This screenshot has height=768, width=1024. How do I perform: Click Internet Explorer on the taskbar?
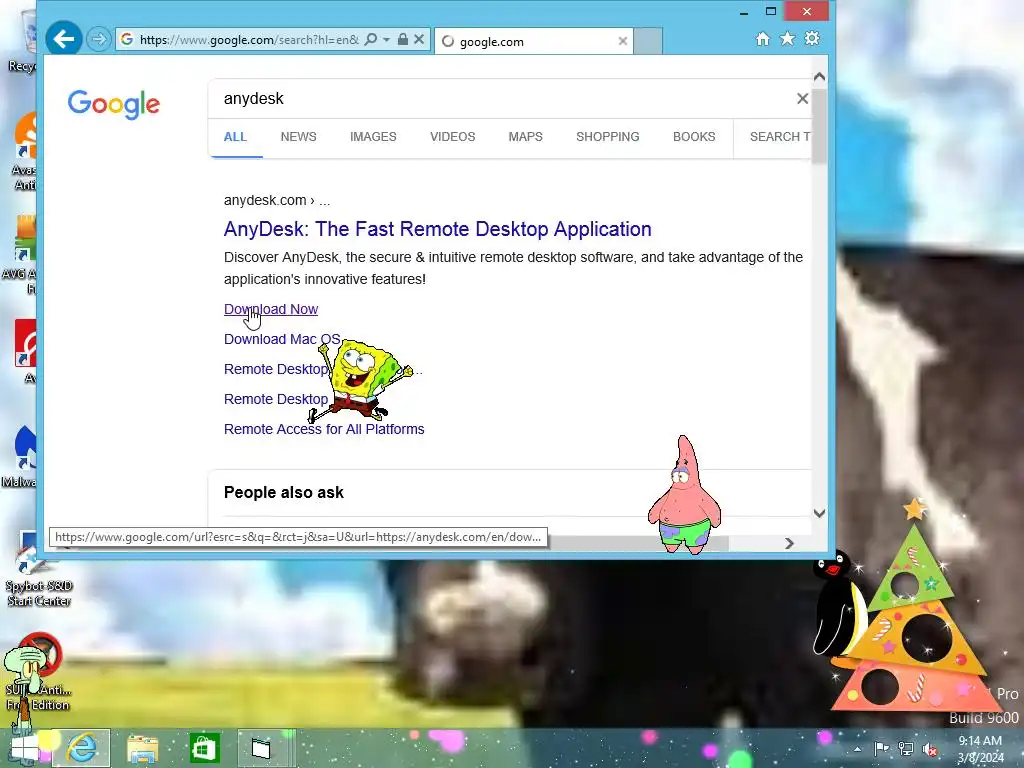point(82,748)
